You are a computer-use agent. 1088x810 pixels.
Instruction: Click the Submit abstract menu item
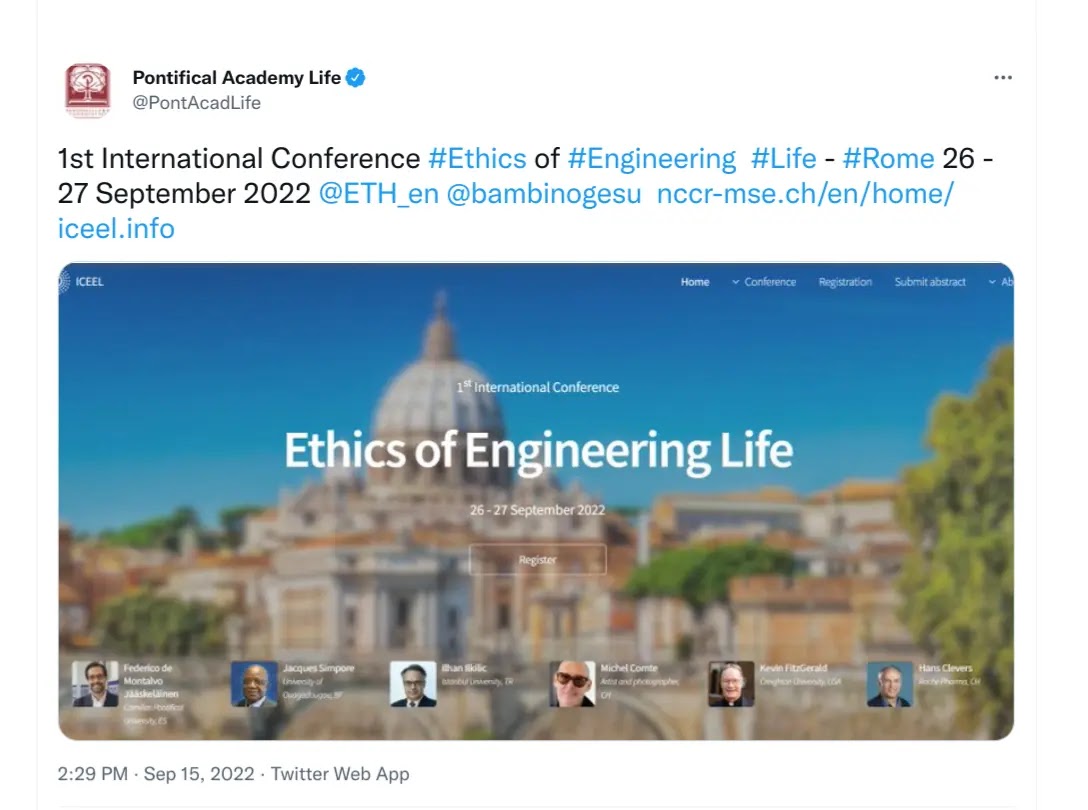point(930,282)
